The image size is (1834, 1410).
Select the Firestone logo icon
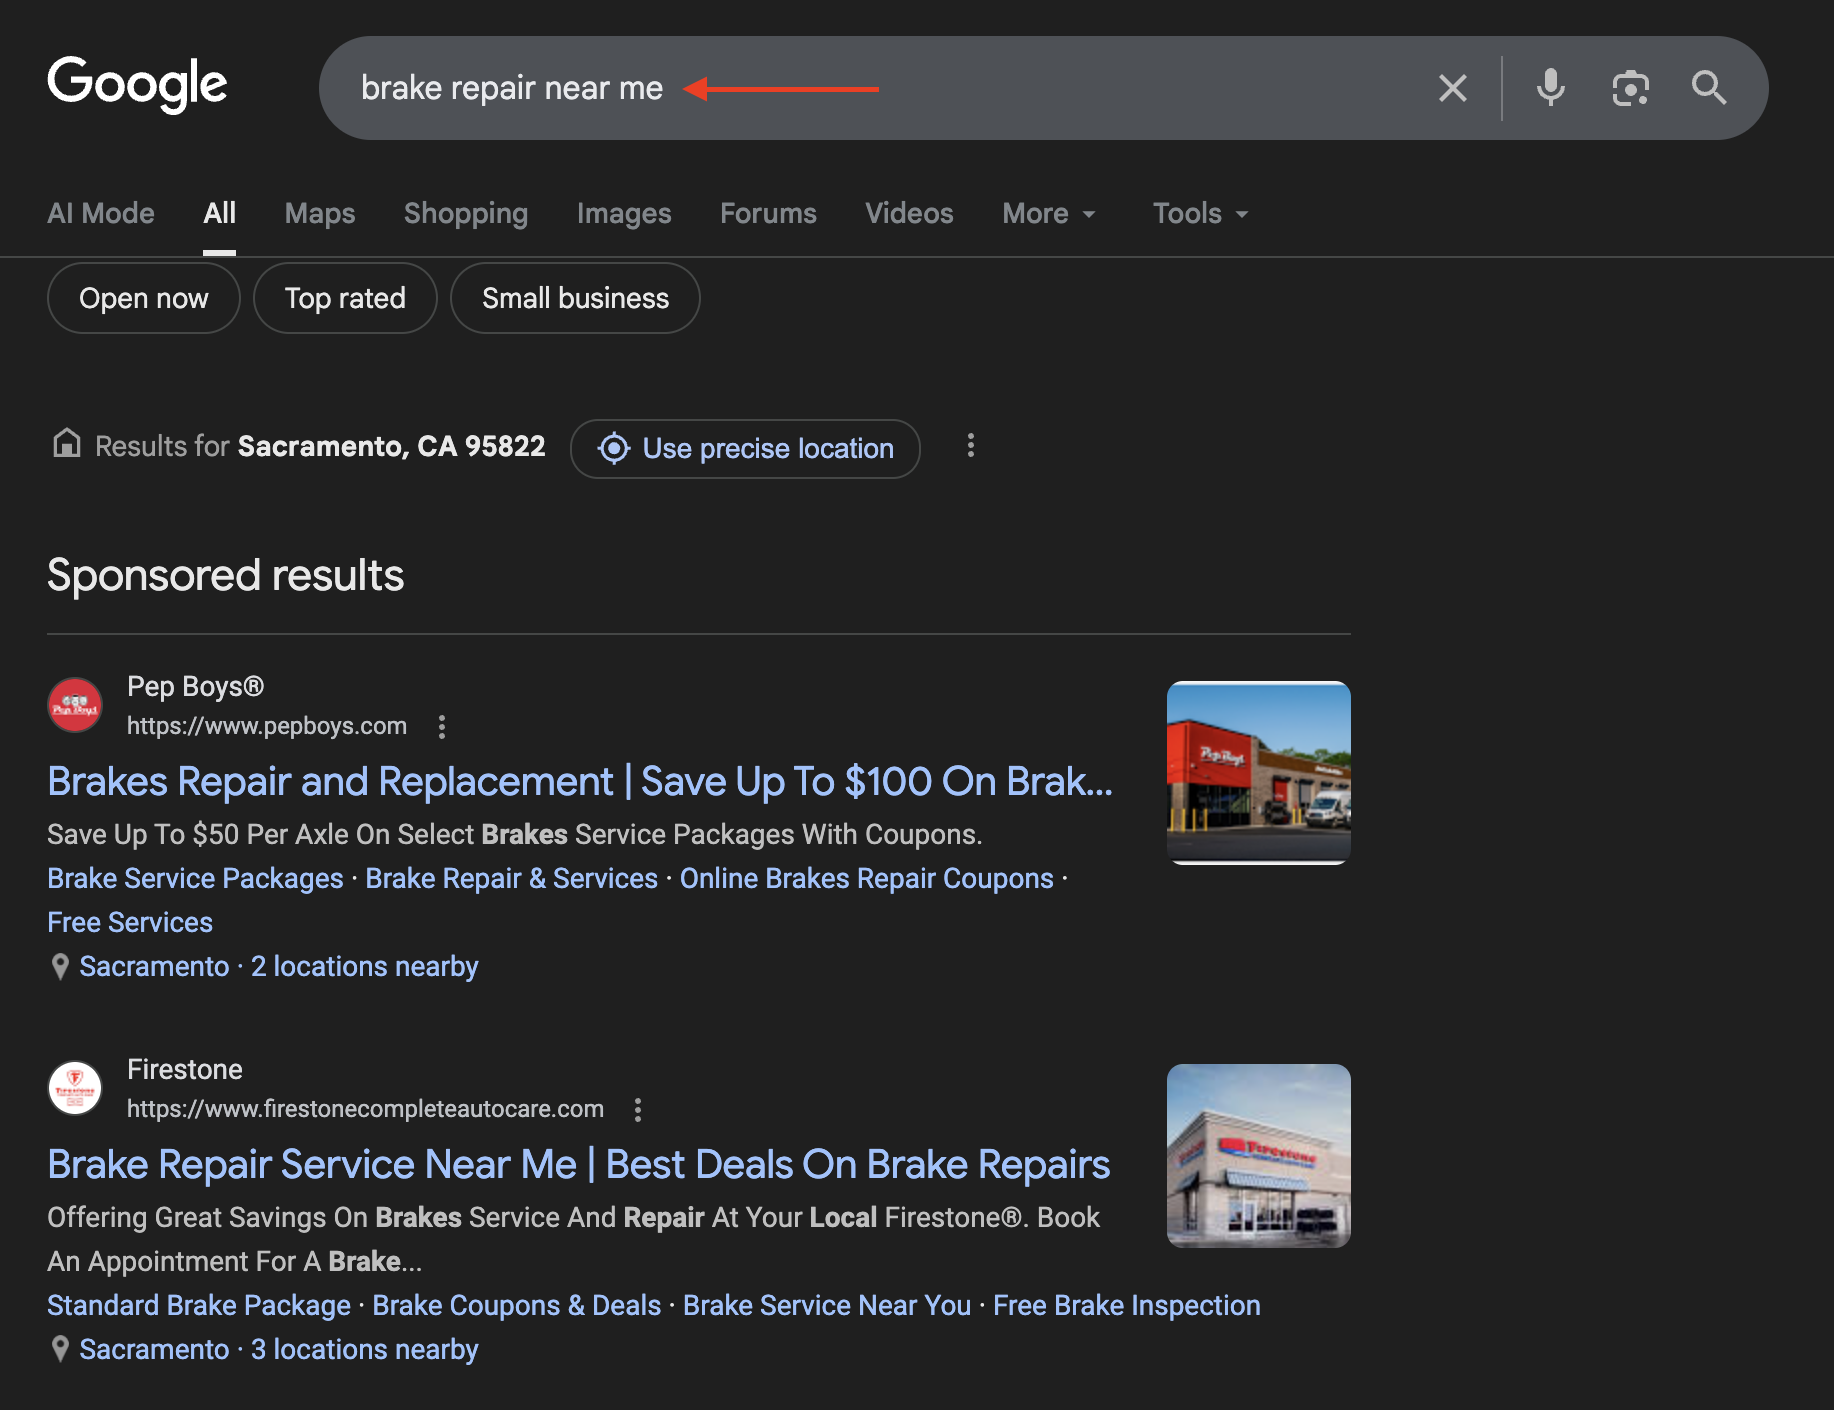coord(74,1087)
